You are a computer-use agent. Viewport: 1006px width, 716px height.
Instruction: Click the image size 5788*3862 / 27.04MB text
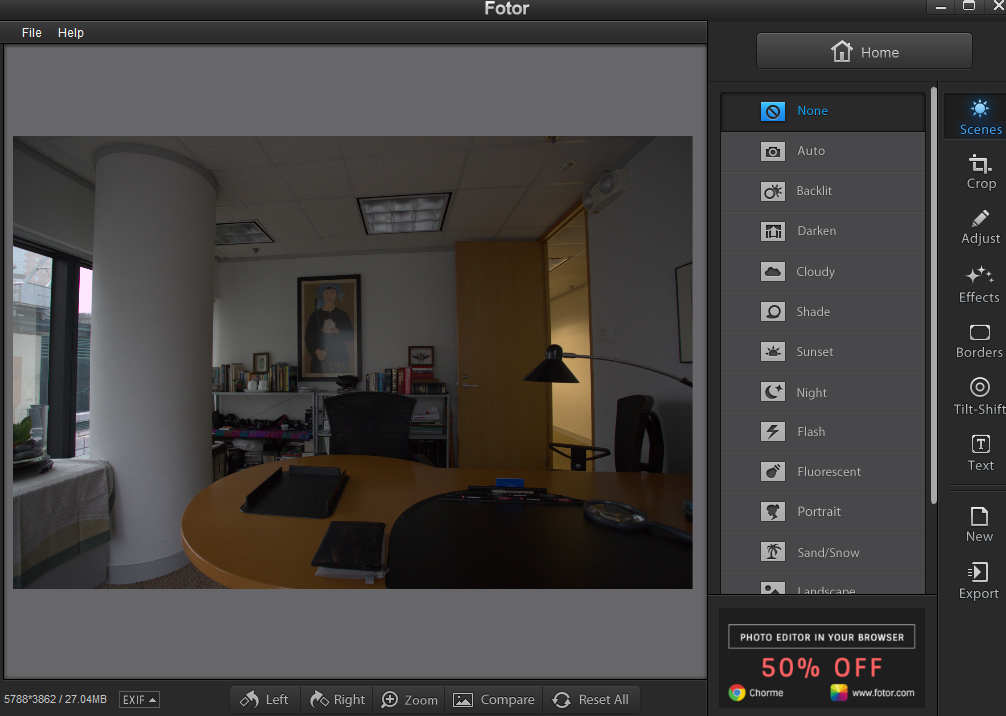tap(55, 699)
